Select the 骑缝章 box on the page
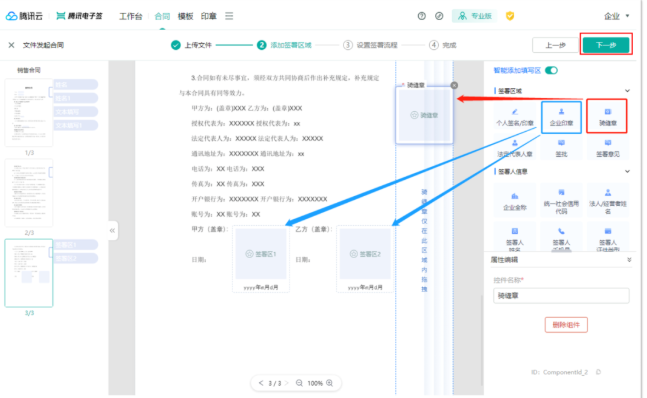 [424, 115]
